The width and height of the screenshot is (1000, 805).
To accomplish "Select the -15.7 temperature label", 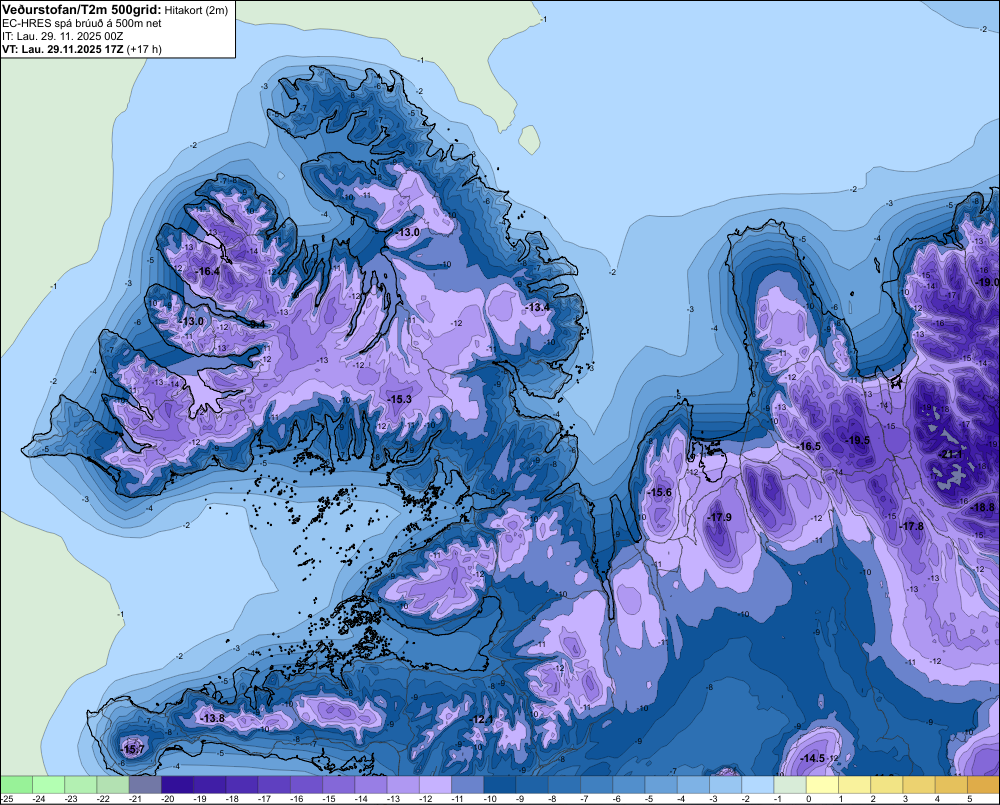I will pyautogui.click(x=133, y=750).
